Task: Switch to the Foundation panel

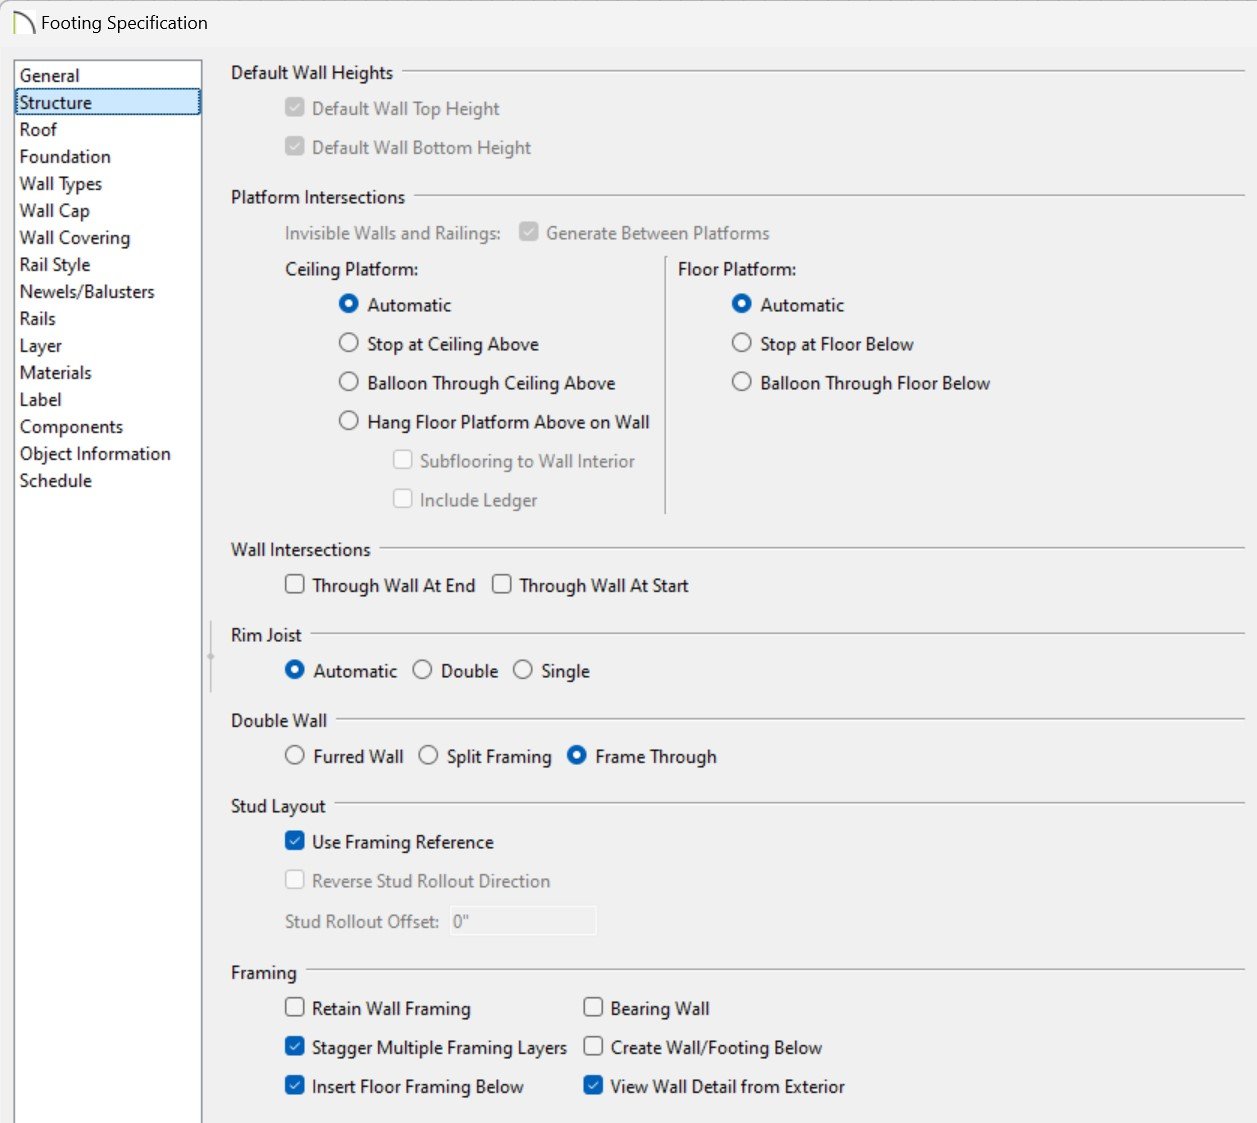Action: pyautogui.click(x=65, y=157)
